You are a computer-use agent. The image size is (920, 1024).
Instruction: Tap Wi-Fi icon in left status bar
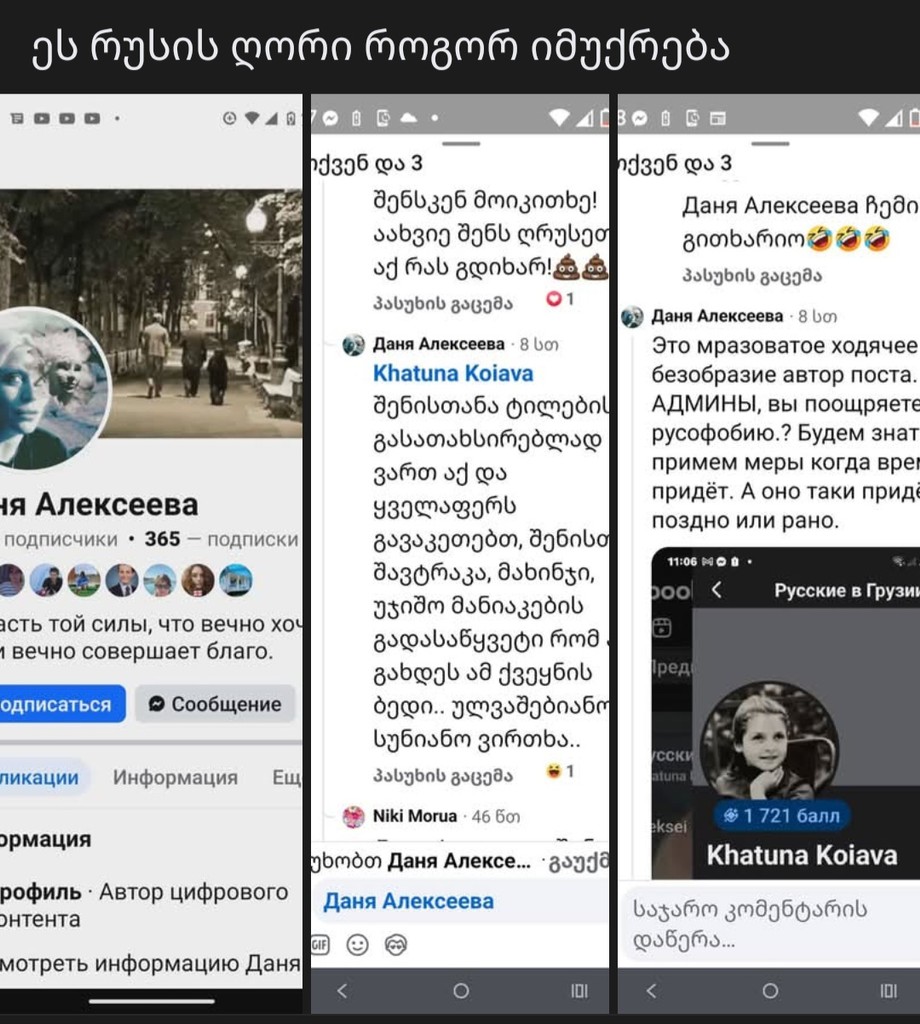tap(251, 118)
